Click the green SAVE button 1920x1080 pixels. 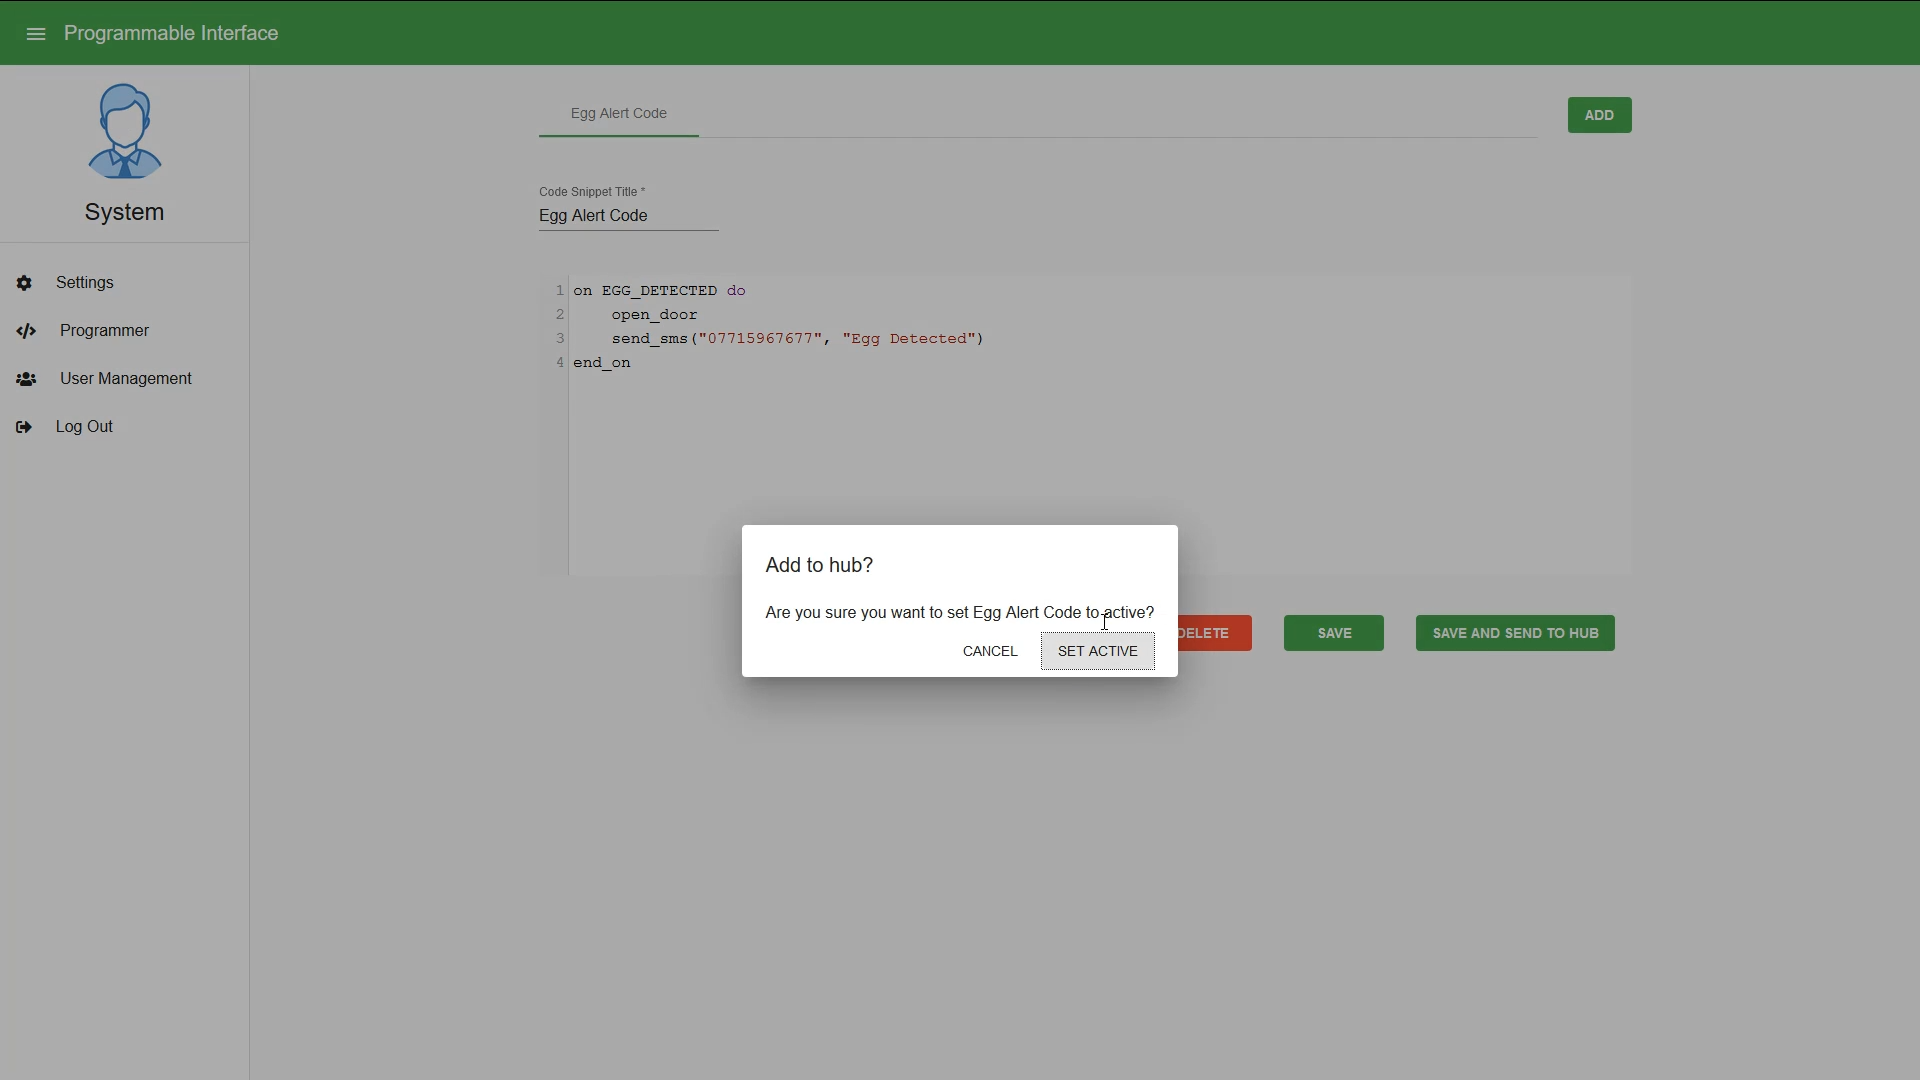[x=1334, y=633]
